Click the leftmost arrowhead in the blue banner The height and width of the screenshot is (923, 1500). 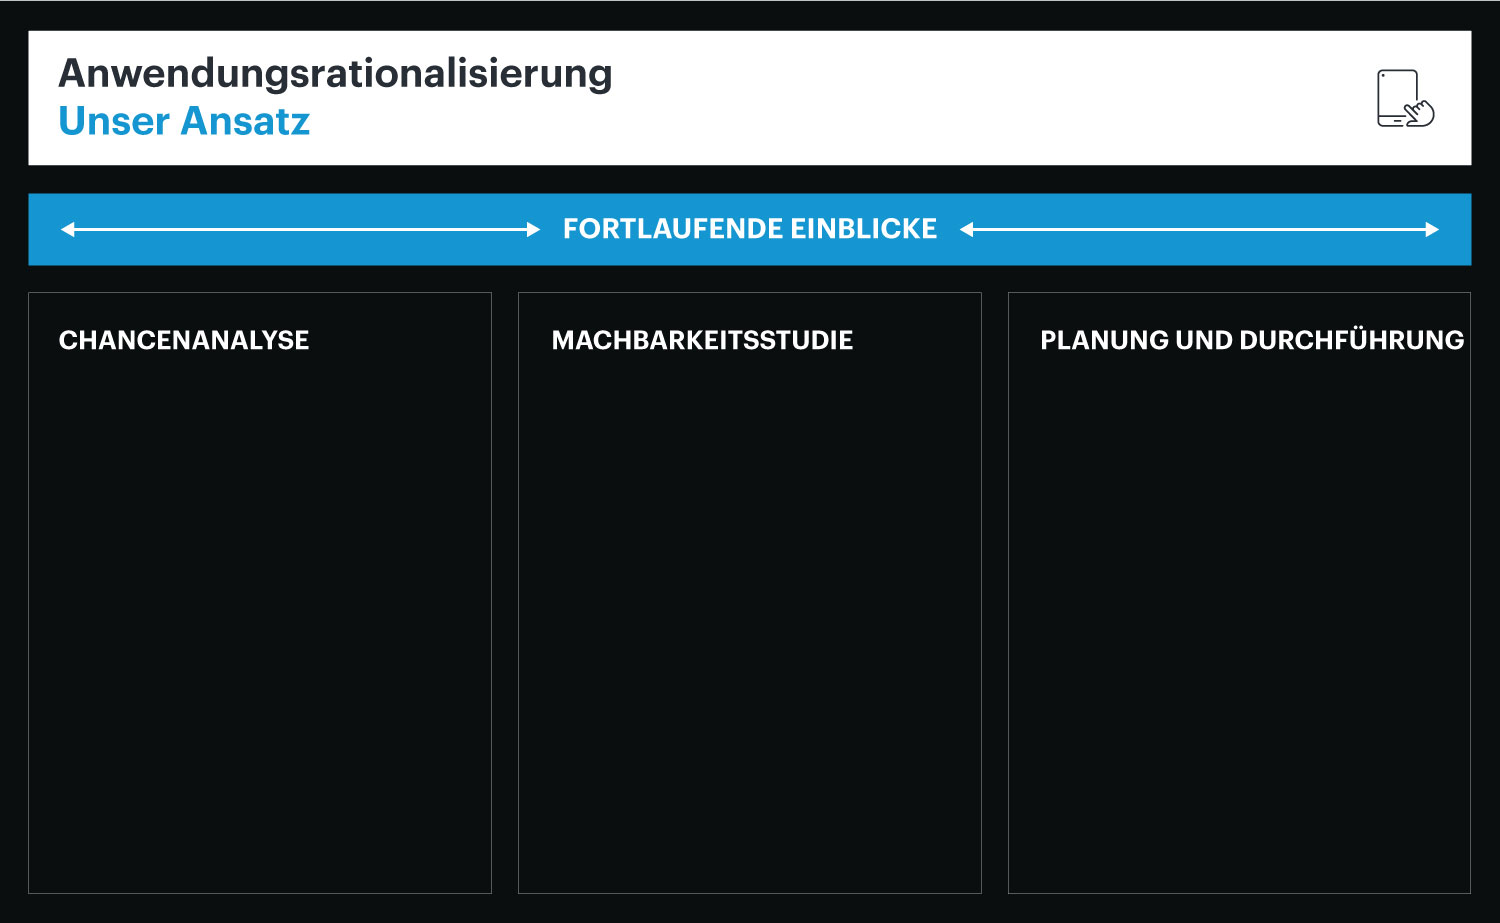coord(67,229)
